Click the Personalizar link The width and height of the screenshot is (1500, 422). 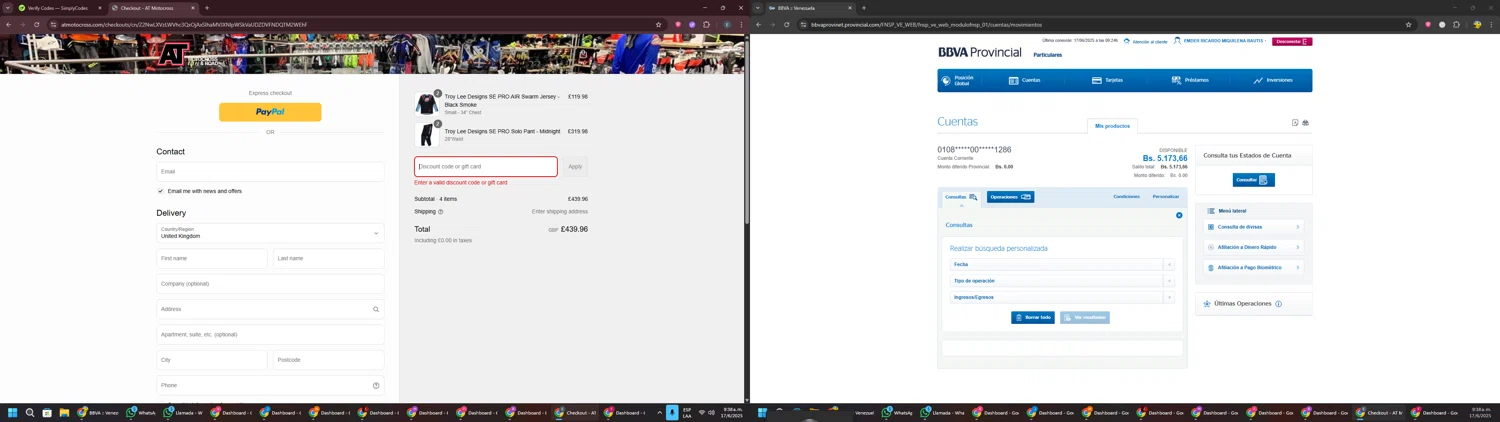(x=1166, y=197)
